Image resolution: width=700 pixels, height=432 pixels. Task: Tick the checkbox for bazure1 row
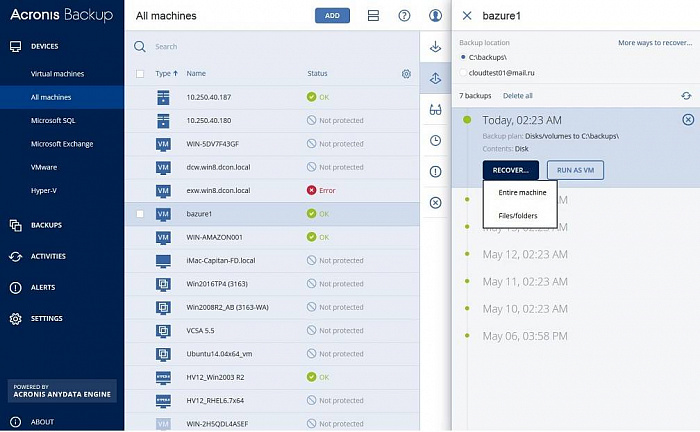(140, 214)
